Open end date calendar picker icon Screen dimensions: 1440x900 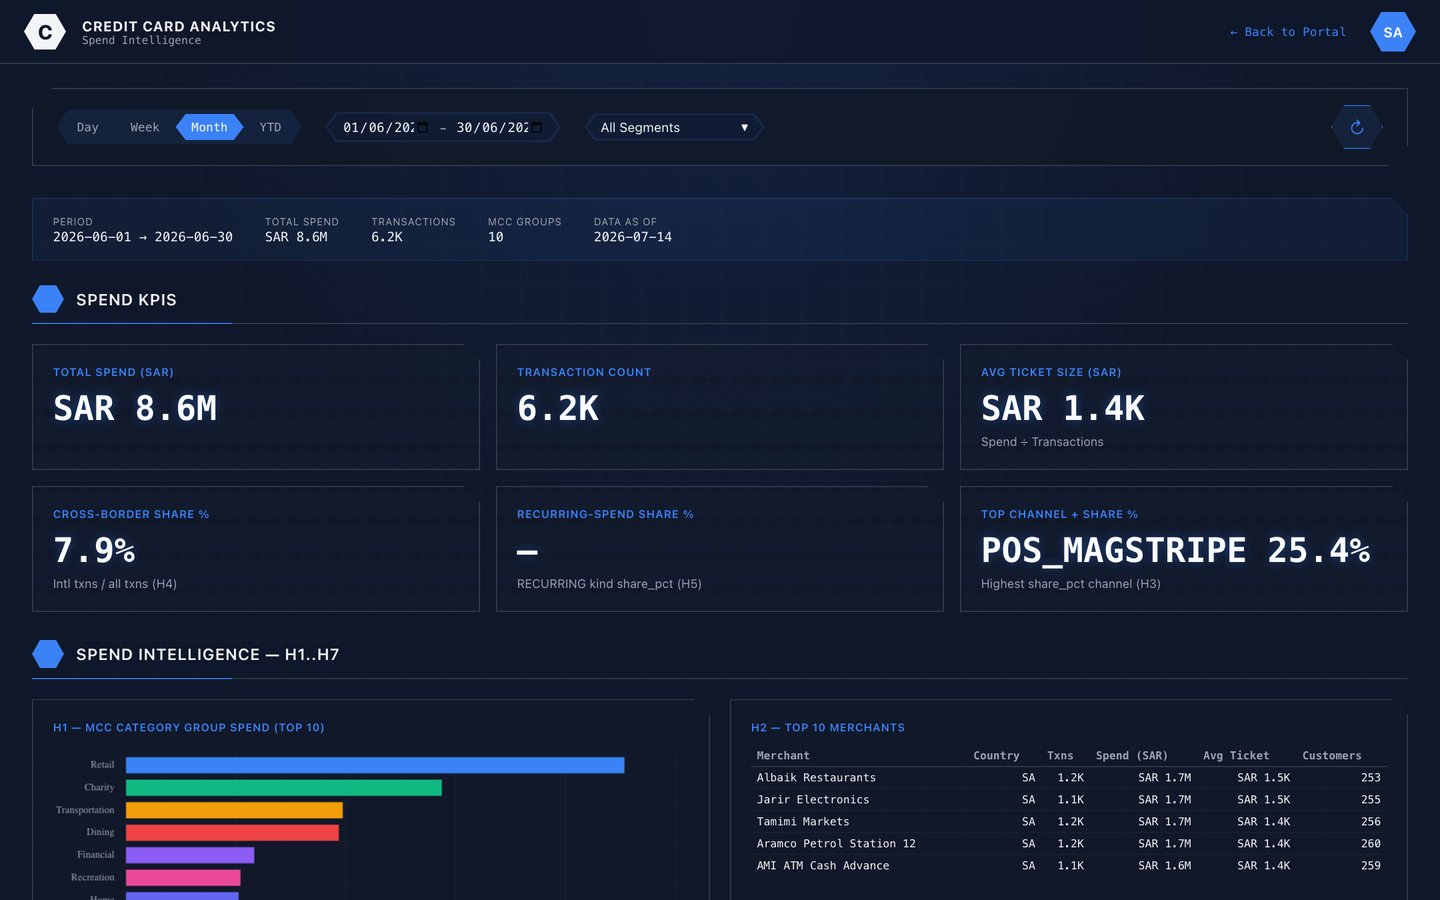point(536,127)
